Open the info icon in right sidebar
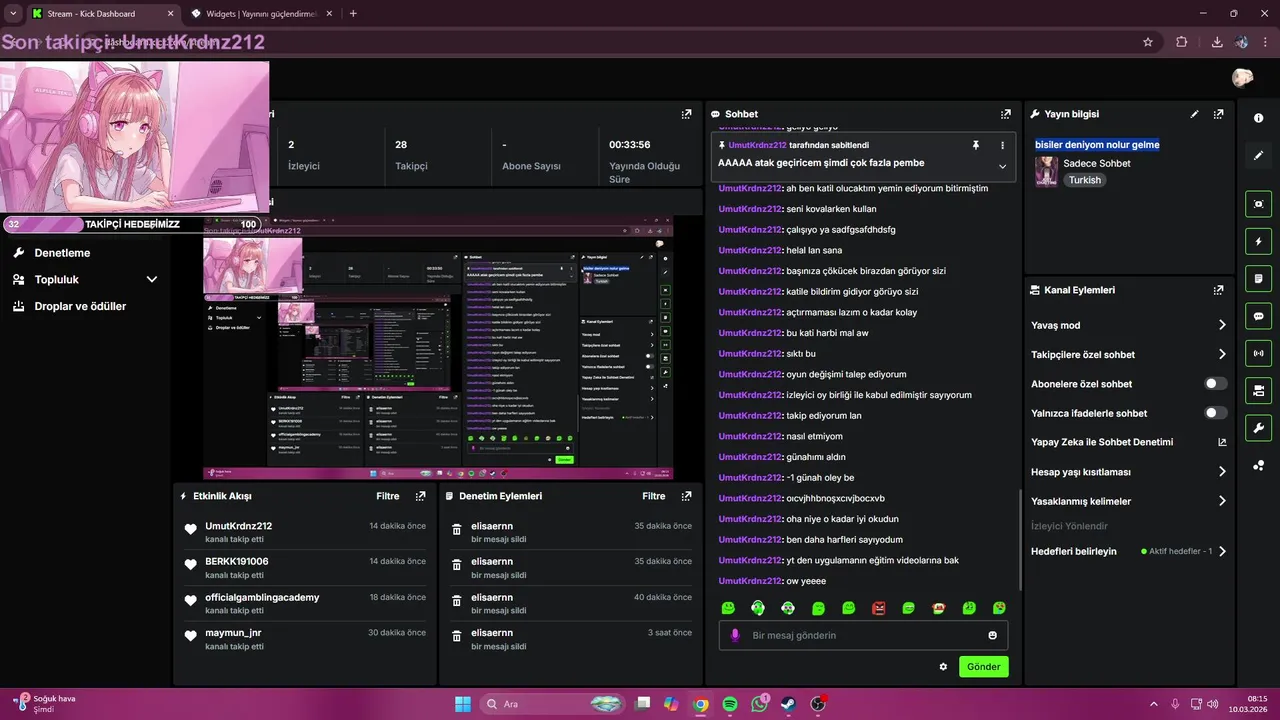Screen dimensions: 1280x720 click(x=1258, y=118)
